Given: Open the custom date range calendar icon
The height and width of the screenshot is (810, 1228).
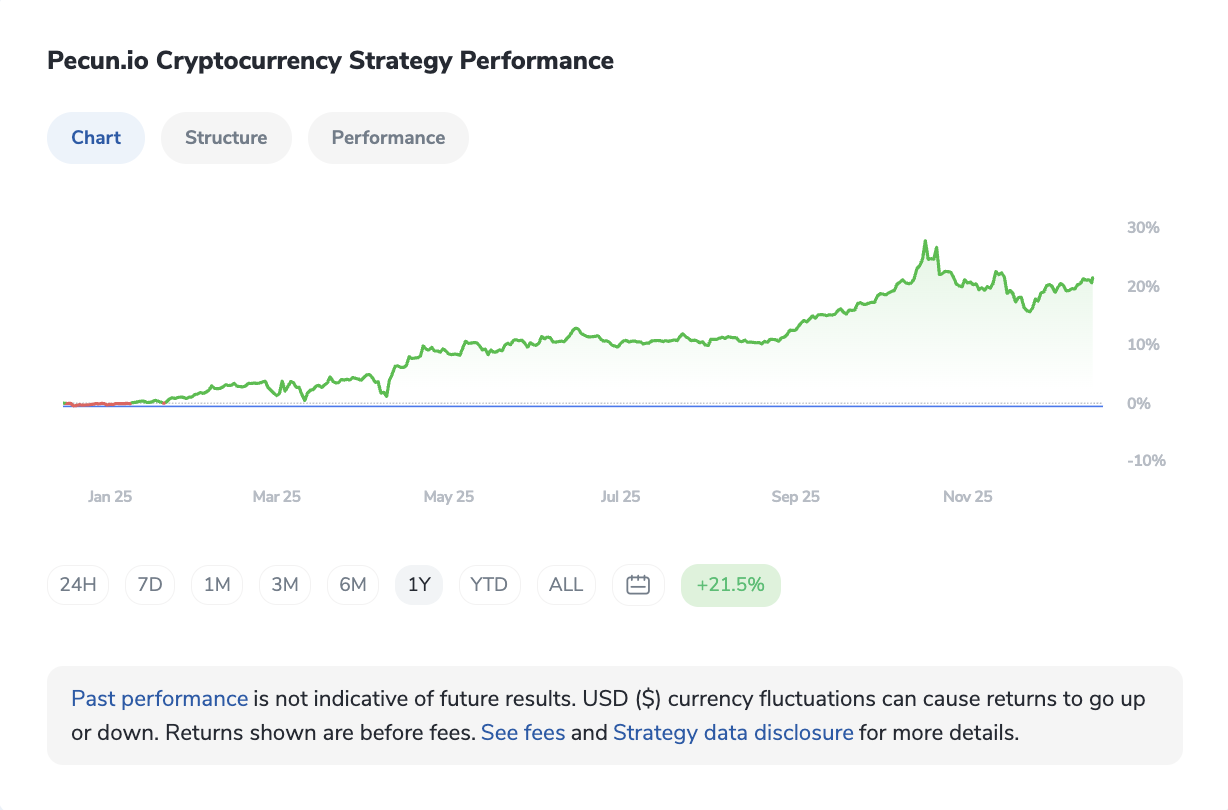Looking at the screenshot, I should coord(638,585).
